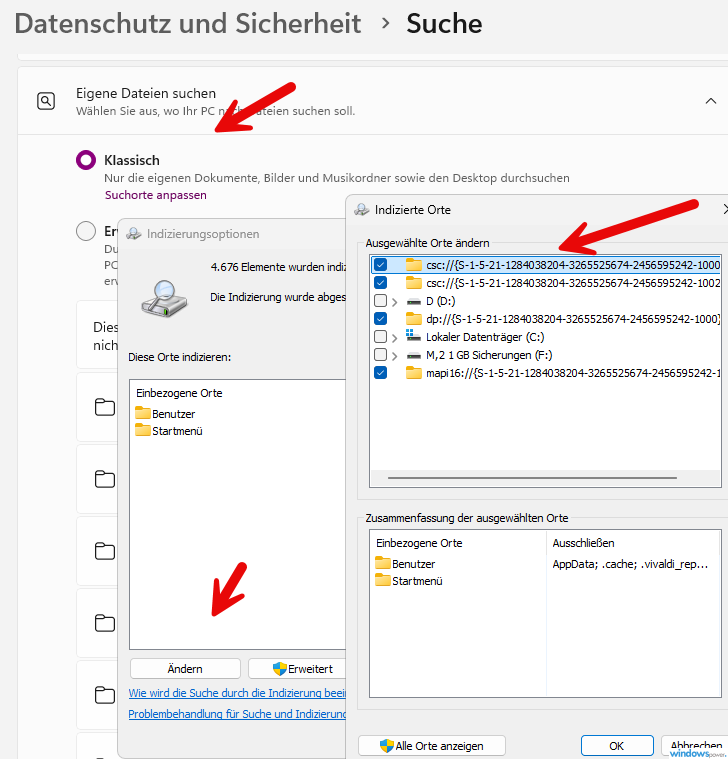Confirm with the OK button

[617, 745]
